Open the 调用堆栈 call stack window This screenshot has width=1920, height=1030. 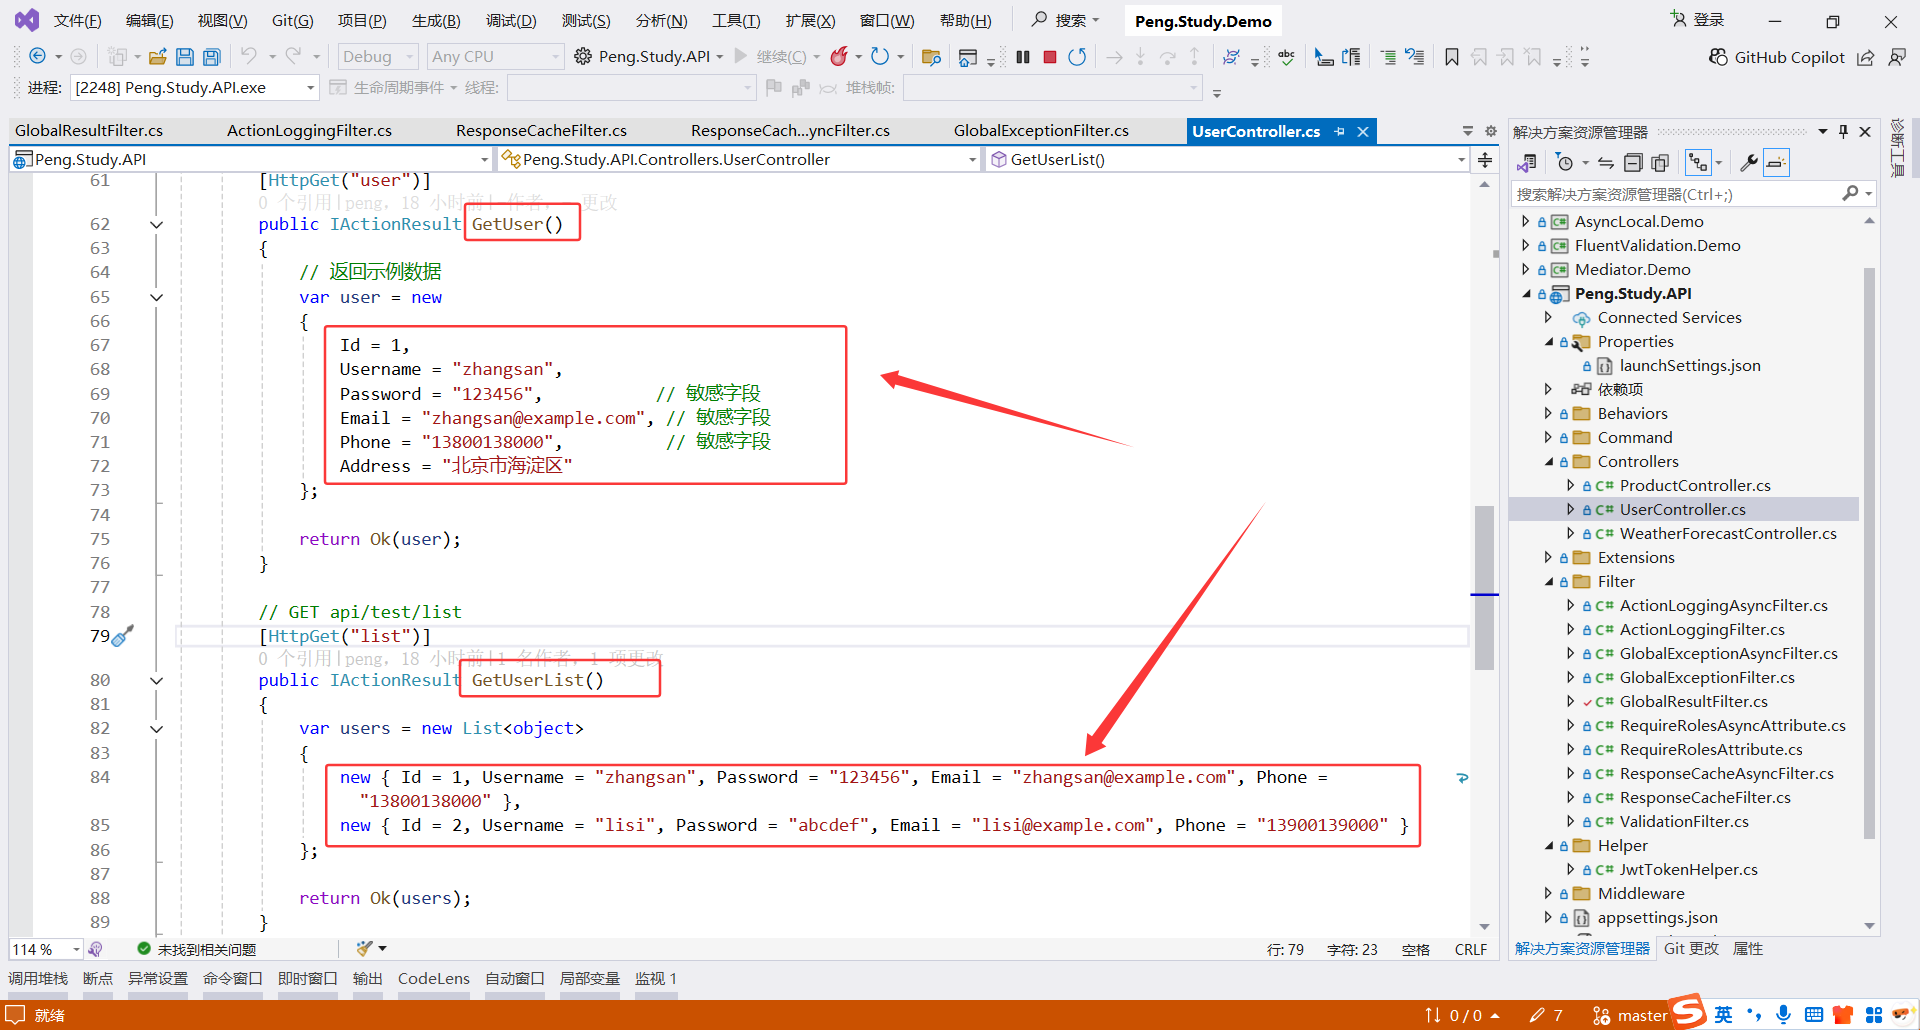pos(38,979)
